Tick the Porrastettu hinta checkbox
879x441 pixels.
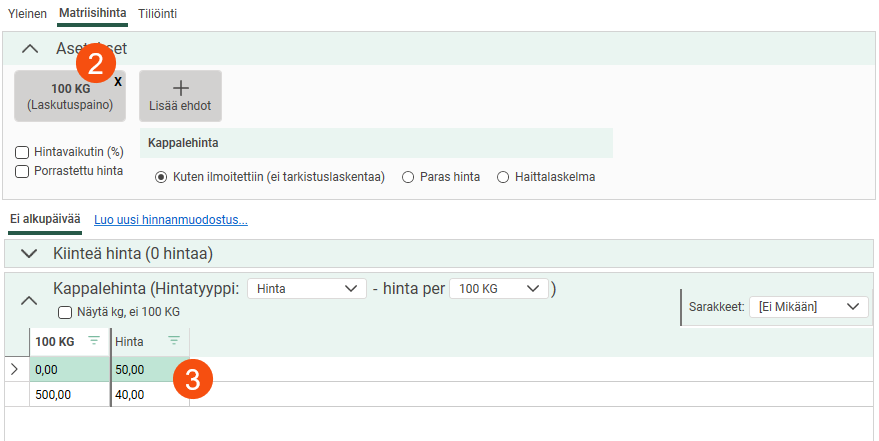coord(22,171)
